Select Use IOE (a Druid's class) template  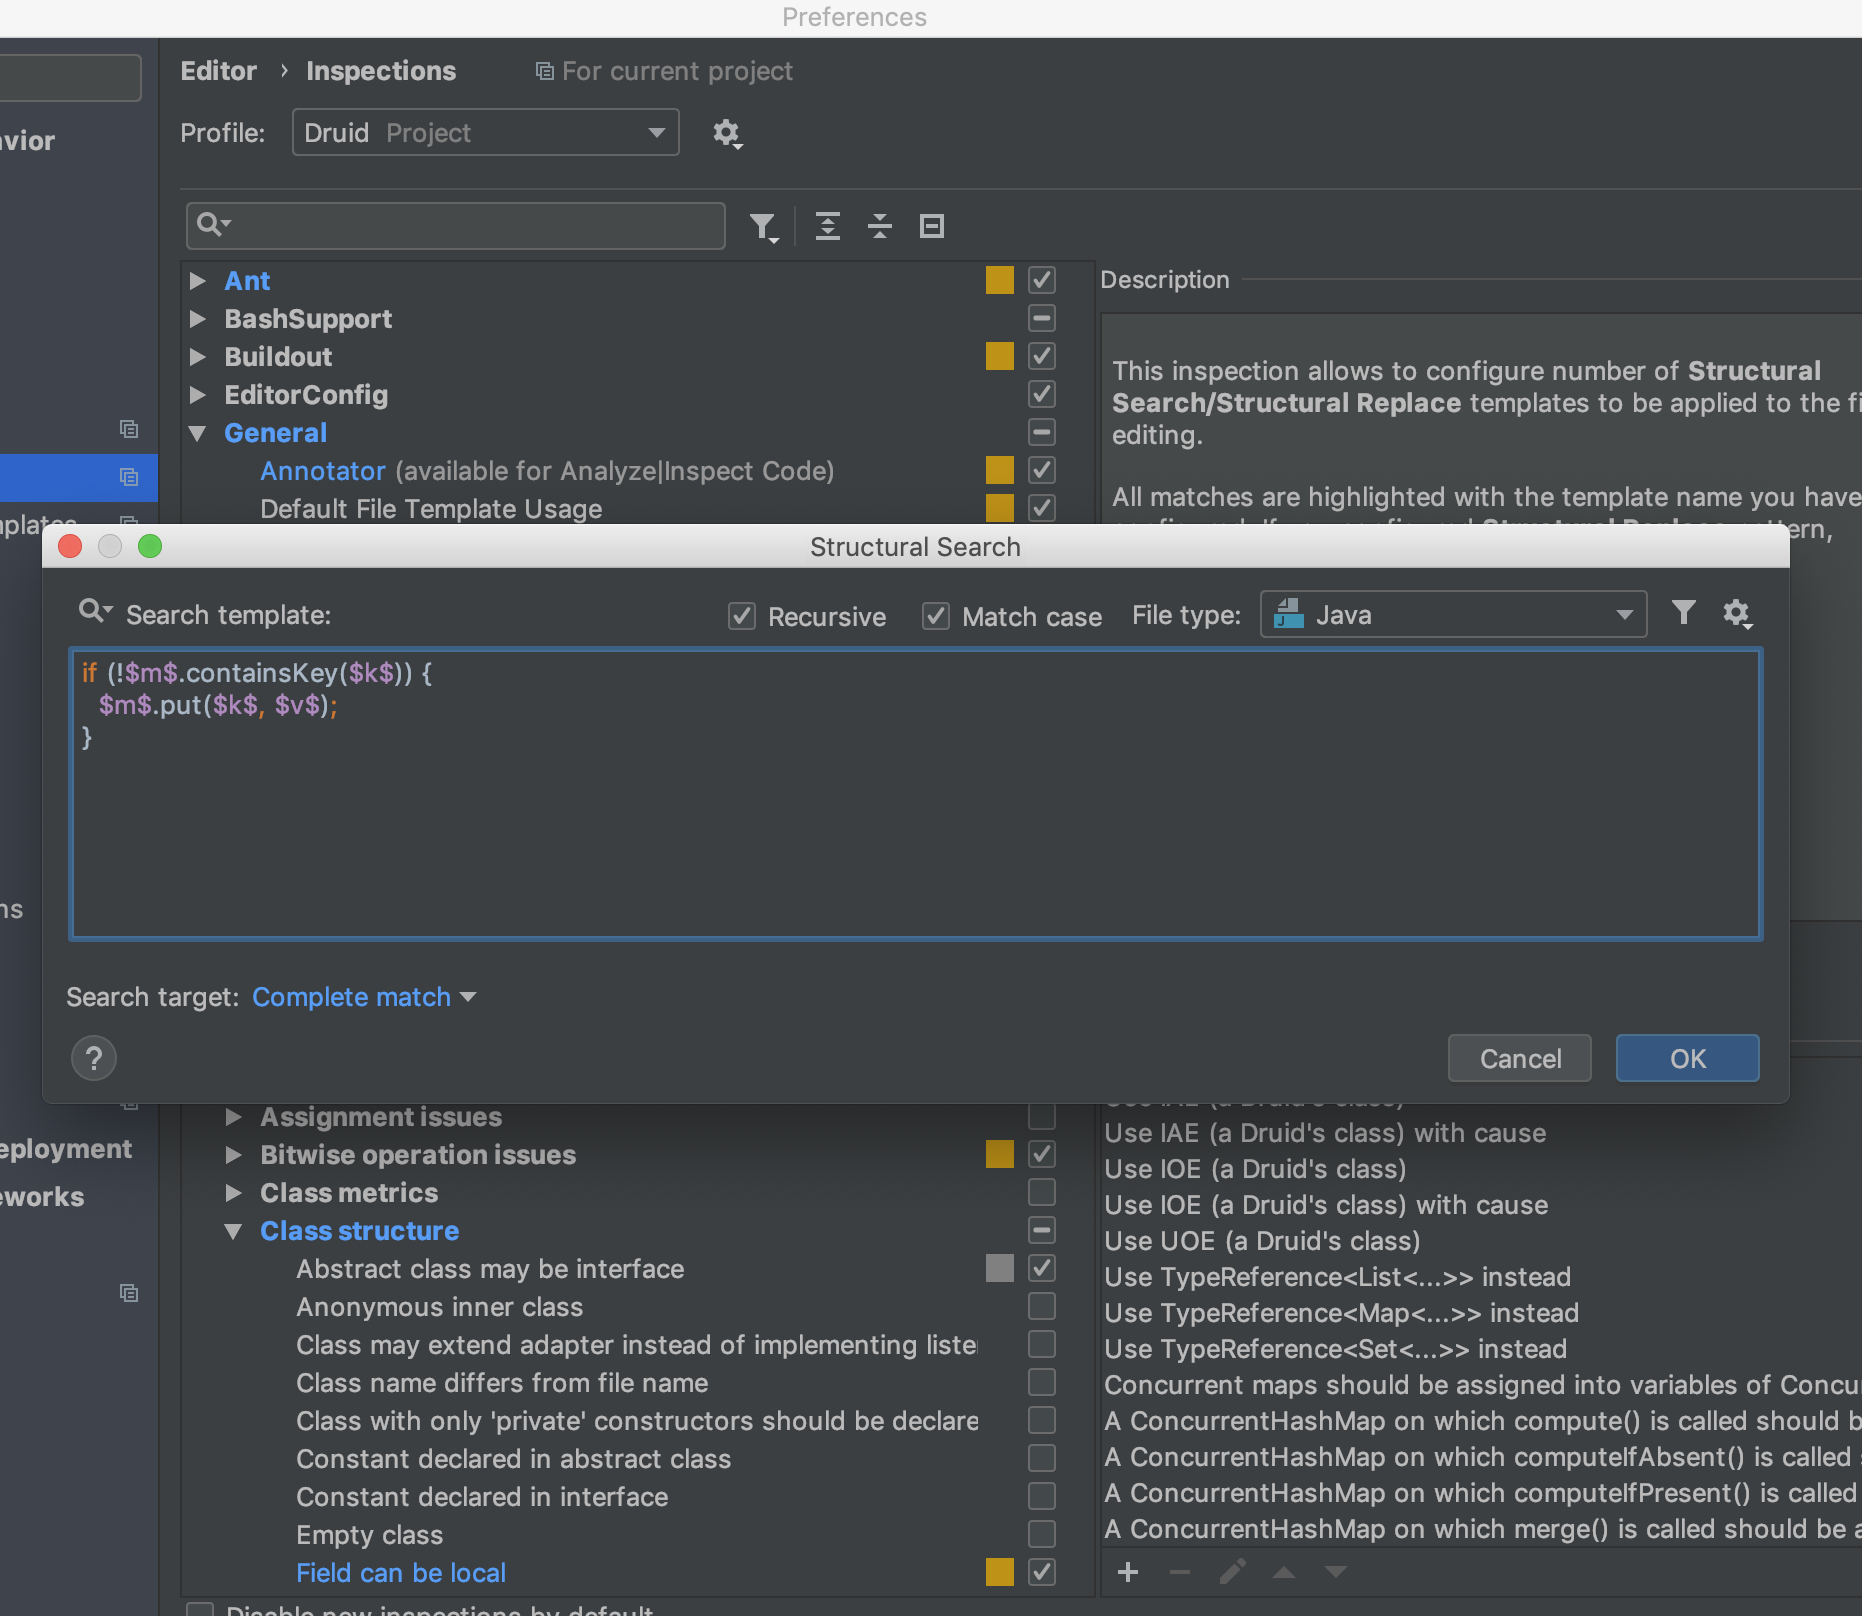[1255, 1169]
